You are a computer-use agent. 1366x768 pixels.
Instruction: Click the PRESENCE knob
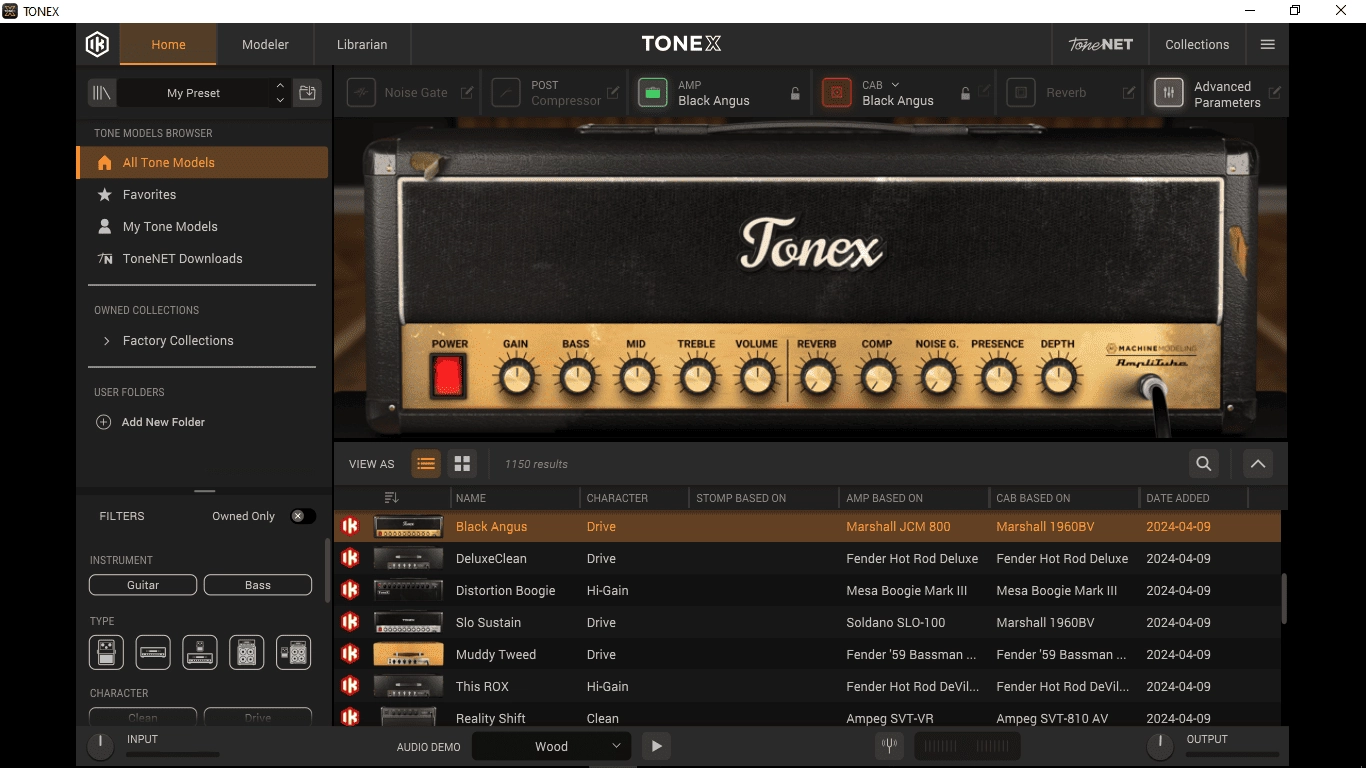click(997, 378)
